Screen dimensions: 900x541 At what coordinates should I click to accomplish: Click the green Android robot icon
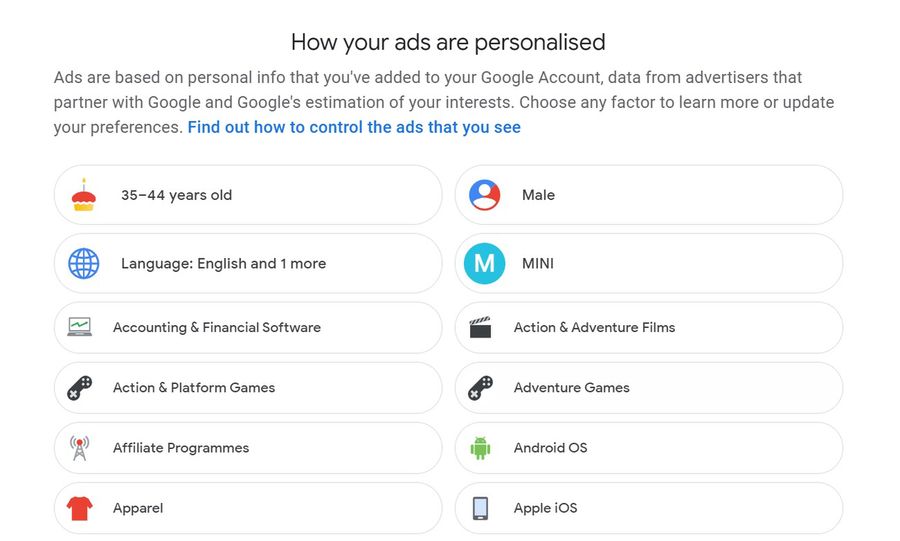click(x=480, y=448)
